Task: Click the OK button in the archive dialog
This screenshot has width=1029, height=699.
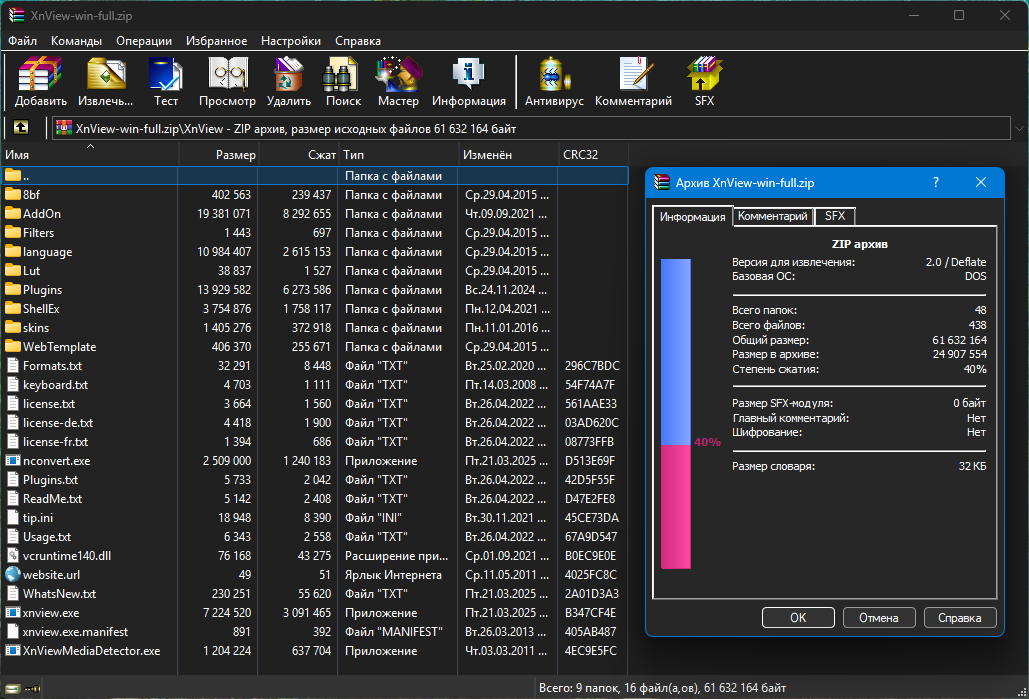Action: click(x=798, y=618)
